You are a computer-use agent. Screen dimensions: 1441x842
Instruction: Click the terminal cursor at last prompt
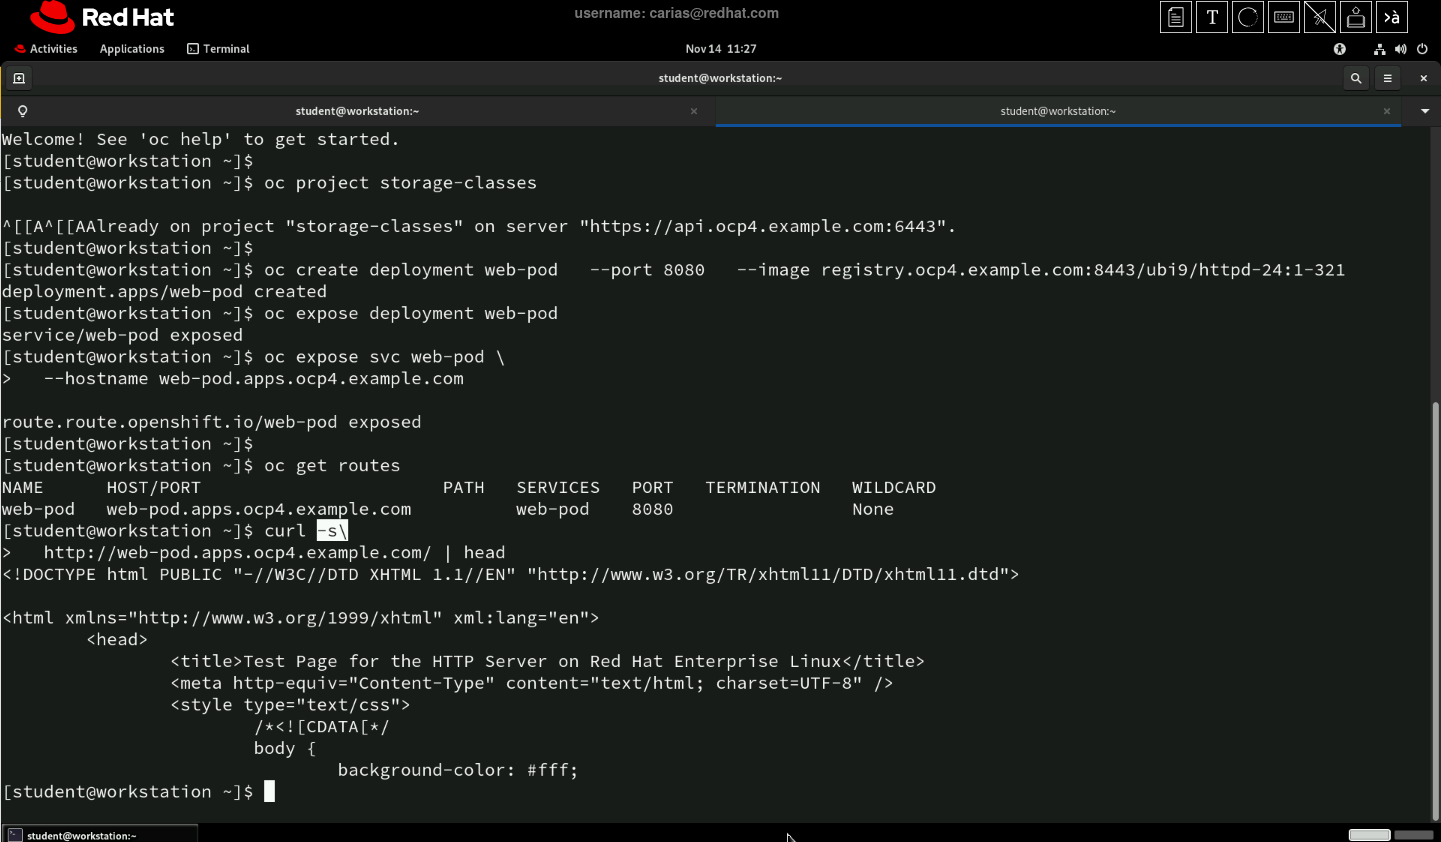pos(269,792)
